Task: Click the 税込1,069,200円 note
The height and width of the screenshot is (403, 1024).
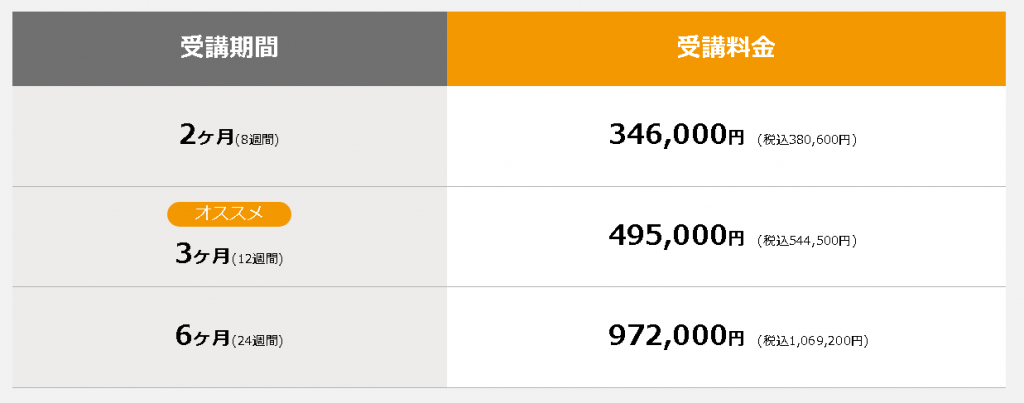Action: pyautogui.click(x=812, y=340)
